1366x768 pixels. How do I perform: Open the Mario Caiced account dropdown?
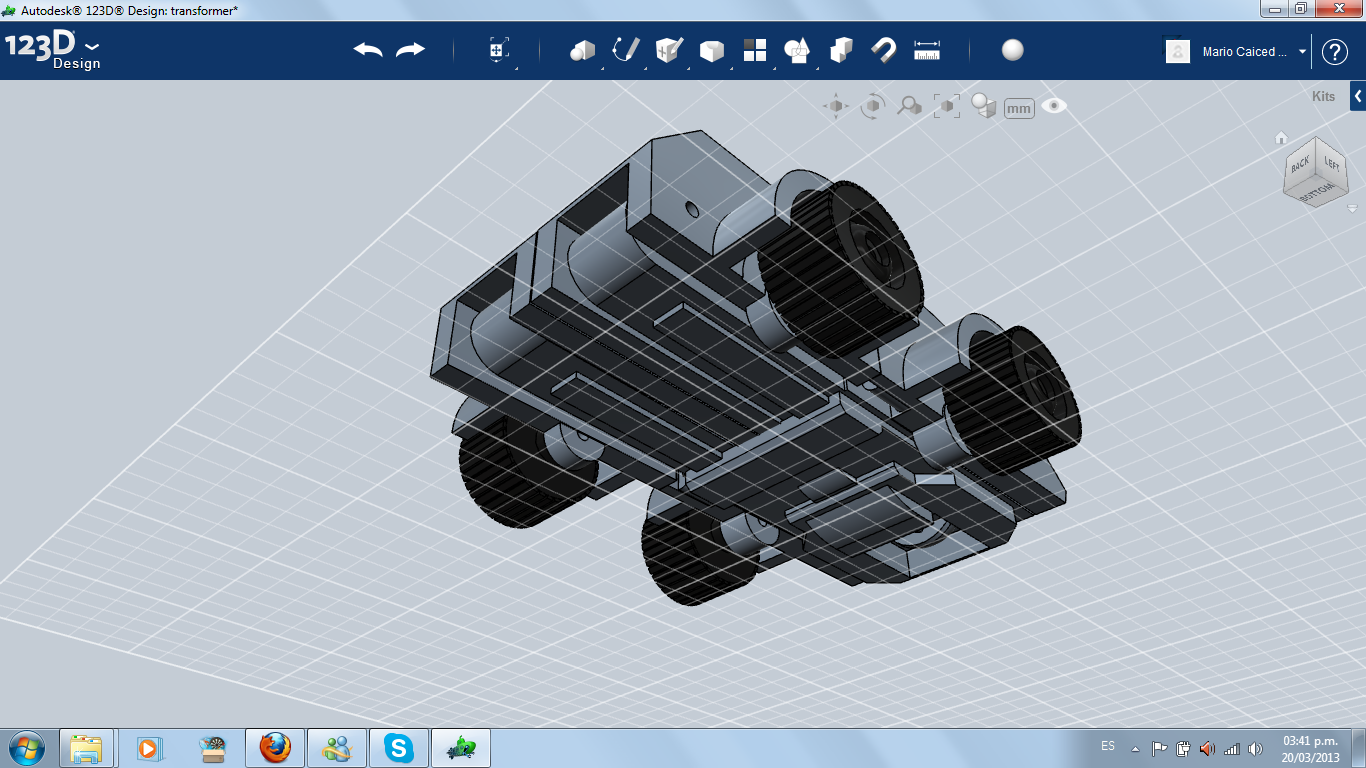coord(1303,52)
